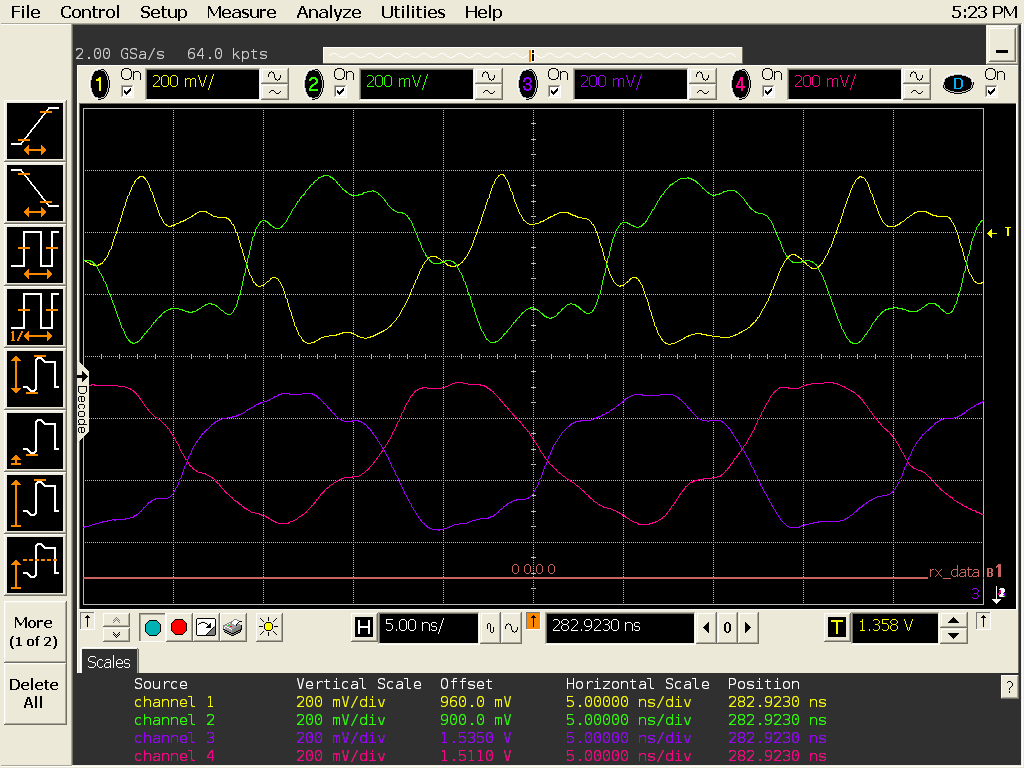
Task: Click the Single acquisition button
Action: (206, 628)
